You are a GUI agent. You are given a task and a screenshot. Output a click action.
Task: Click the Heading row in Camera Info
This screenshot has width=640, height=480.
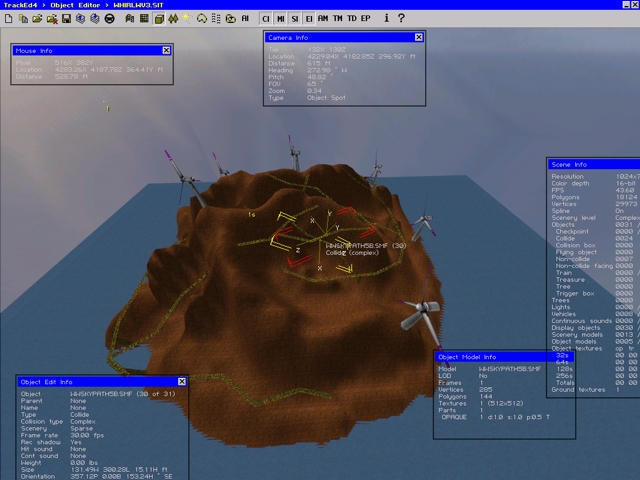point(308,70)
